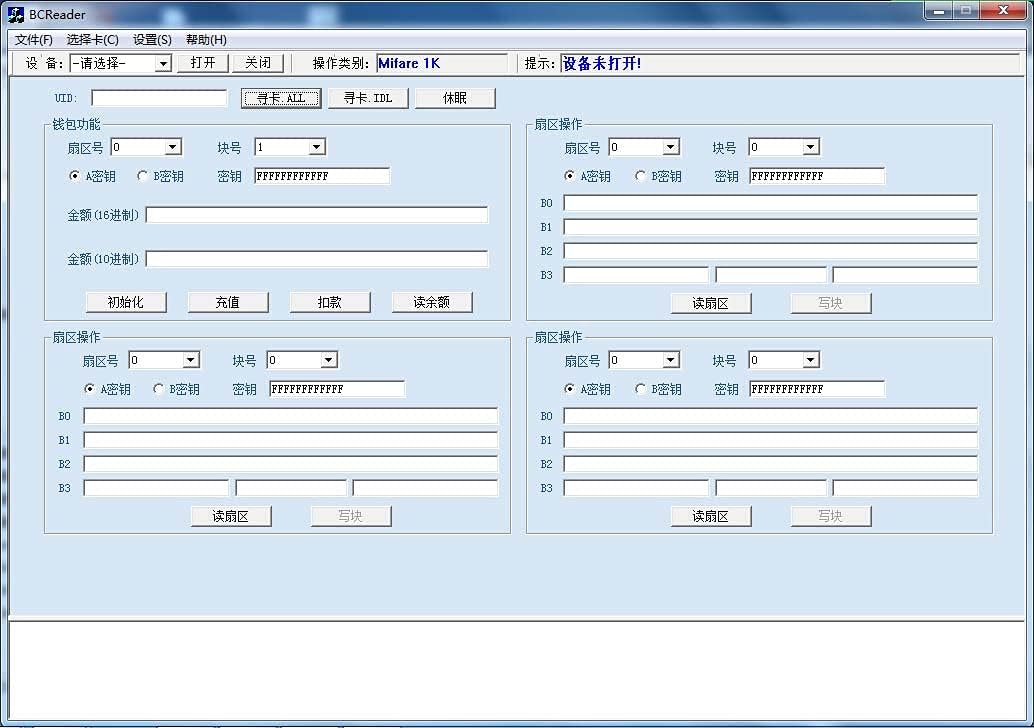1034x728 pixels.
Task: Click the 关闭 device button
Action: (258, 63)
